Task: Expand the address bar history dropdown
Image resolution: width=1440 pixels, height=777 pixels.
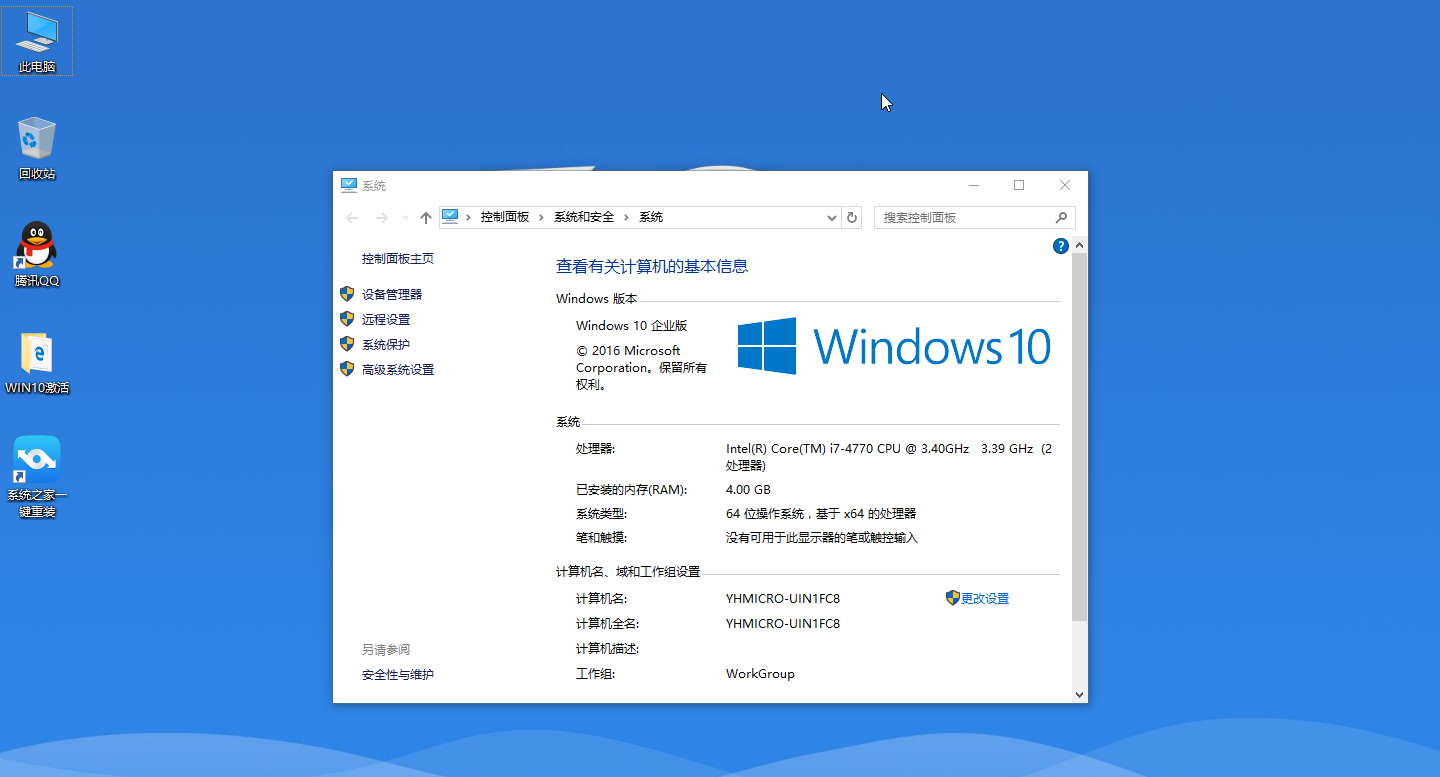Action: click(832, 217)
